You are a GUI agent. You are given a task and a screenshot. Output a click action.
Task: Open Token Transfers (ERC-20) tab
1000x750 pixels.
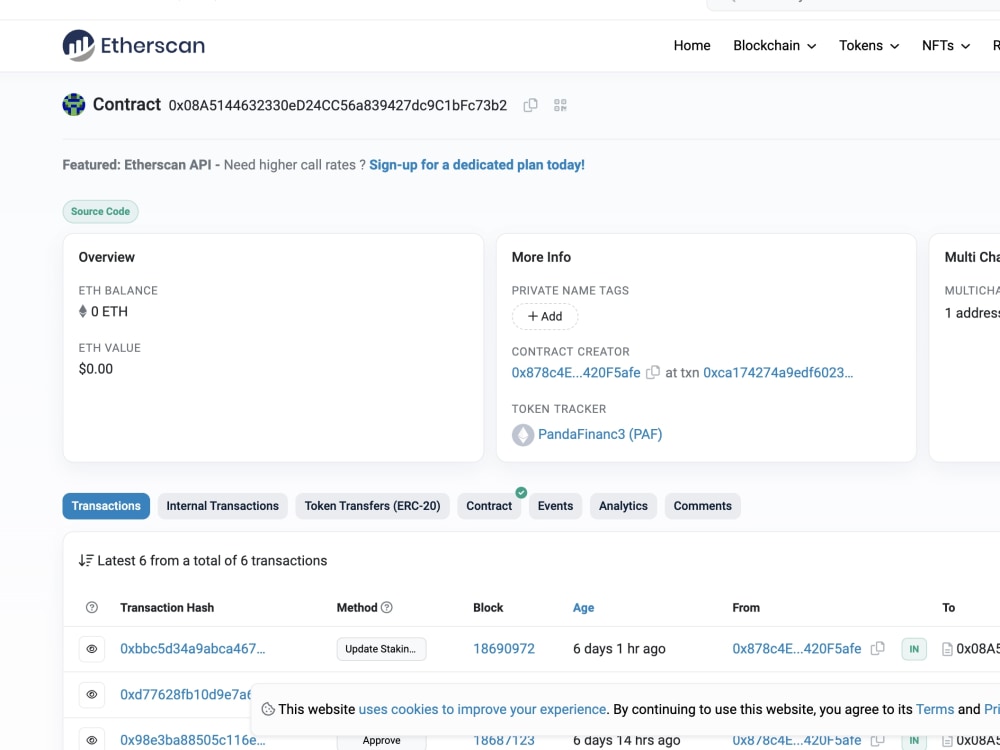point(372,506)
